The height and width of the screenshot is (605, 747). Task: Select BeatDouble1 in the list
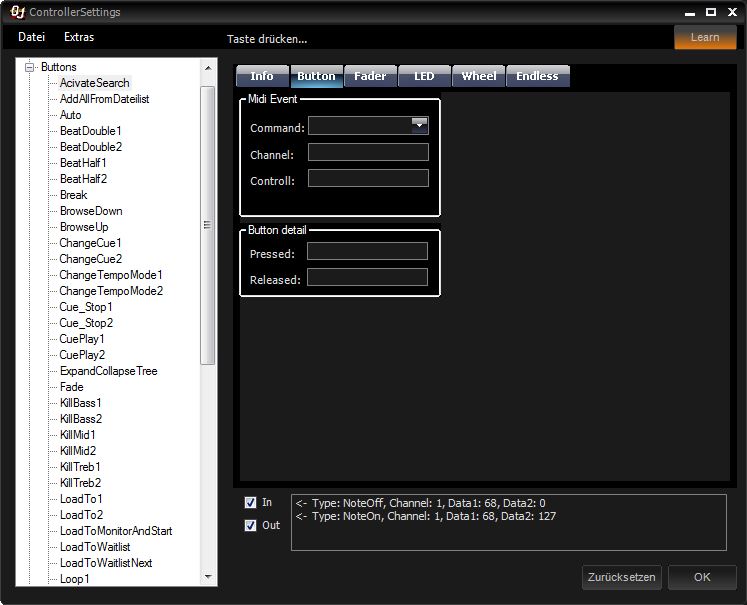(91, 131)
